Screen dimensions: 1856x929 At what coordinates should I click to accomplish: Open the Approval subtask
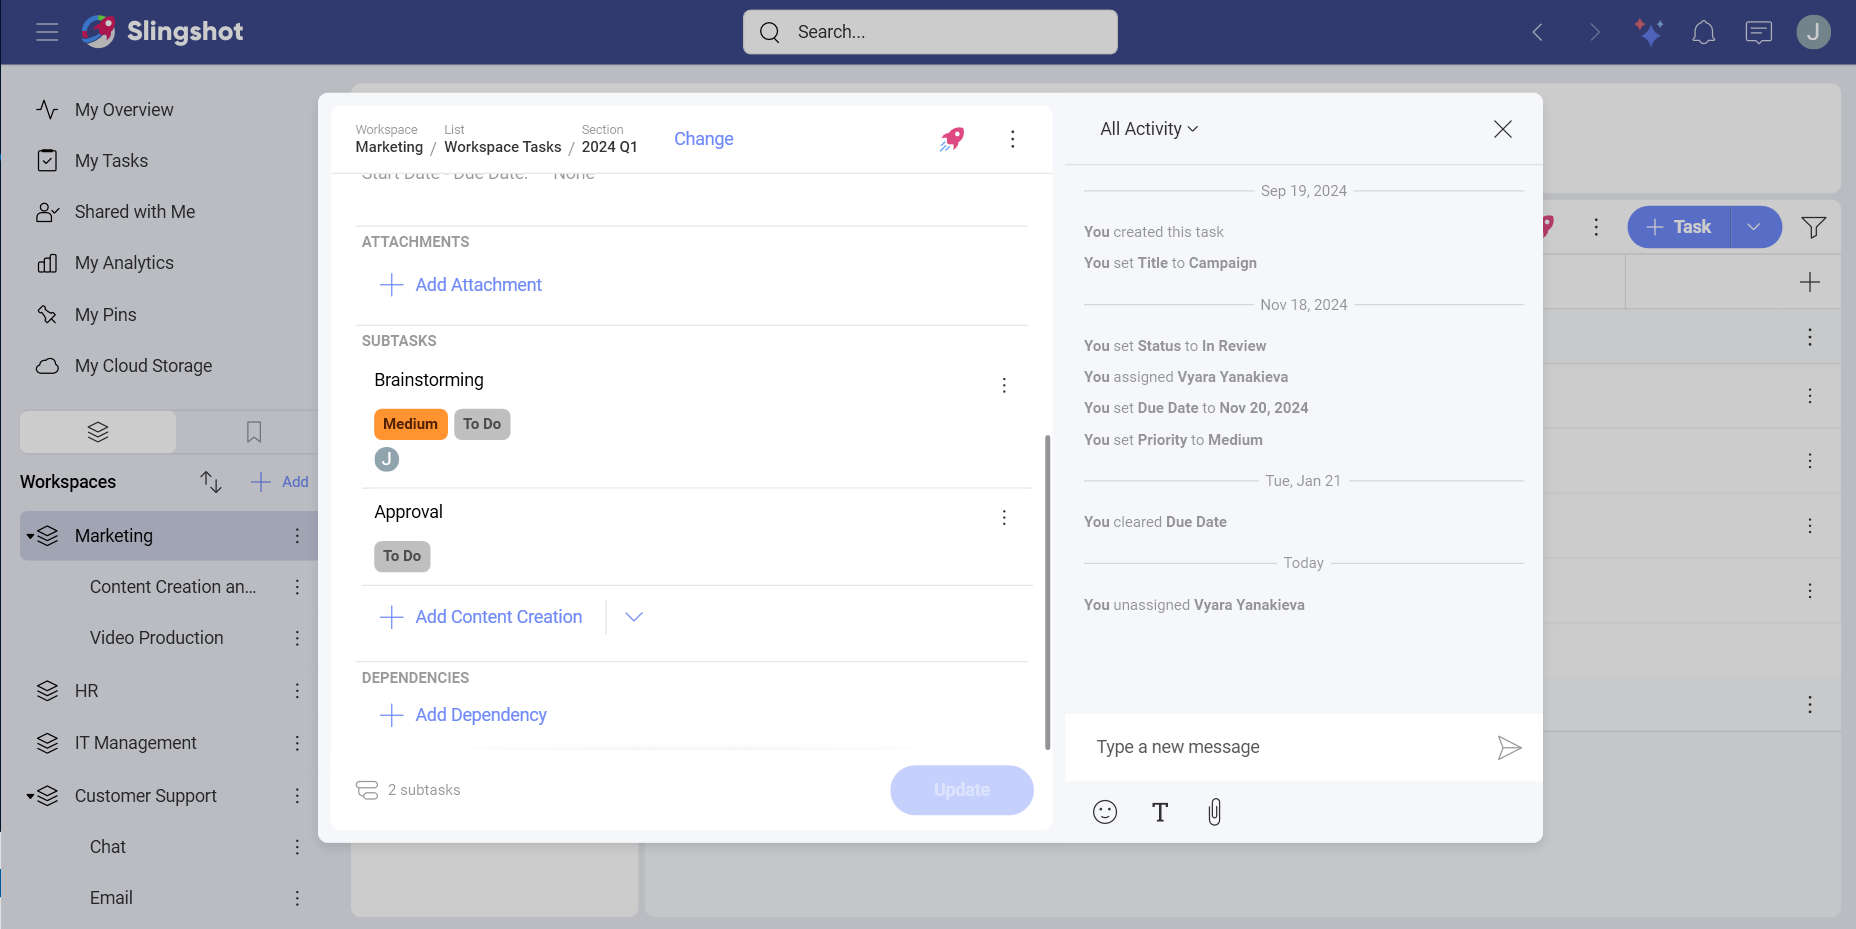(x=408, y=512)
